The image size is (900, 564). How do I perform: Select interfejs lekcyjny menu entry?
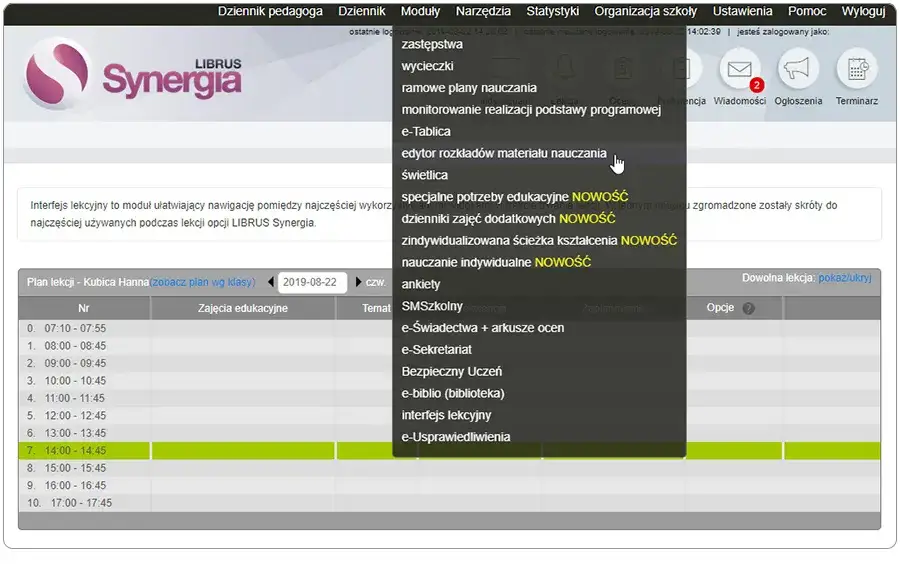tap(446, 415)
